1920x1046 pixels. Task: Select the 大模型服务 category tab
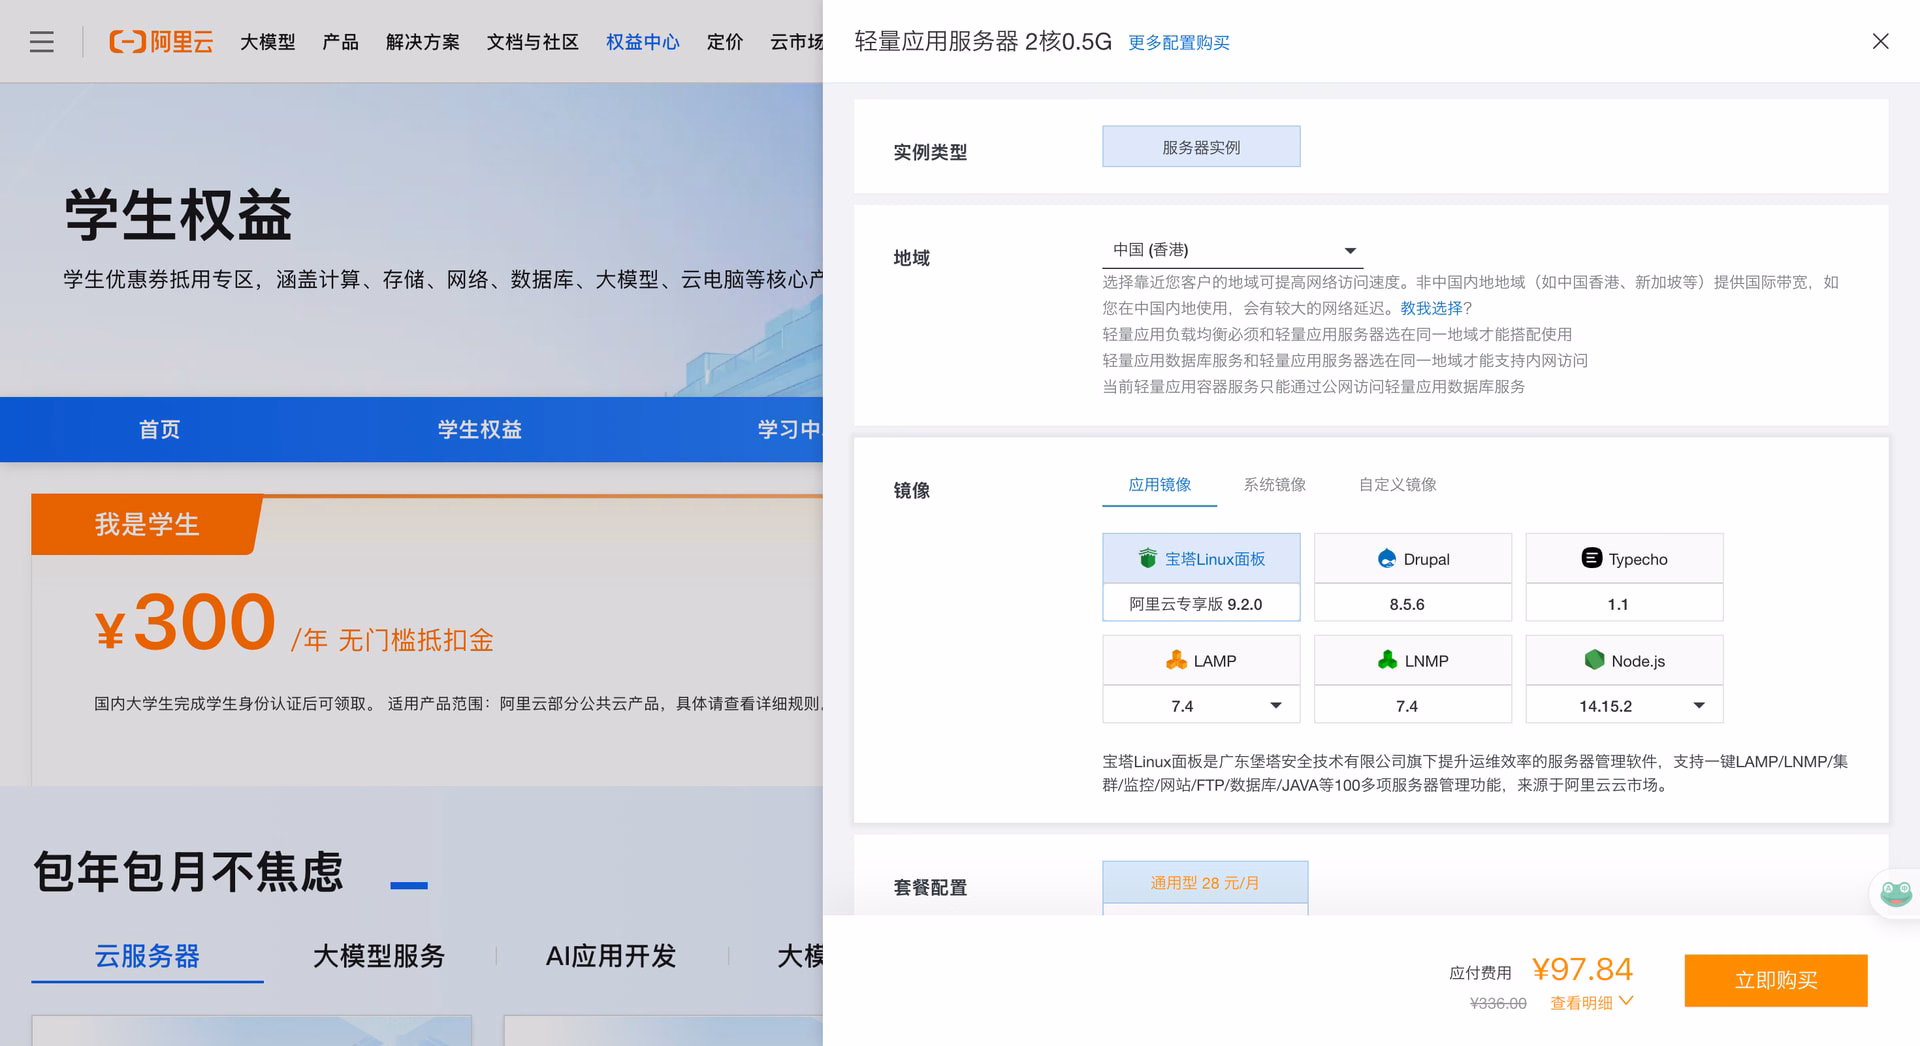(379, 956)
